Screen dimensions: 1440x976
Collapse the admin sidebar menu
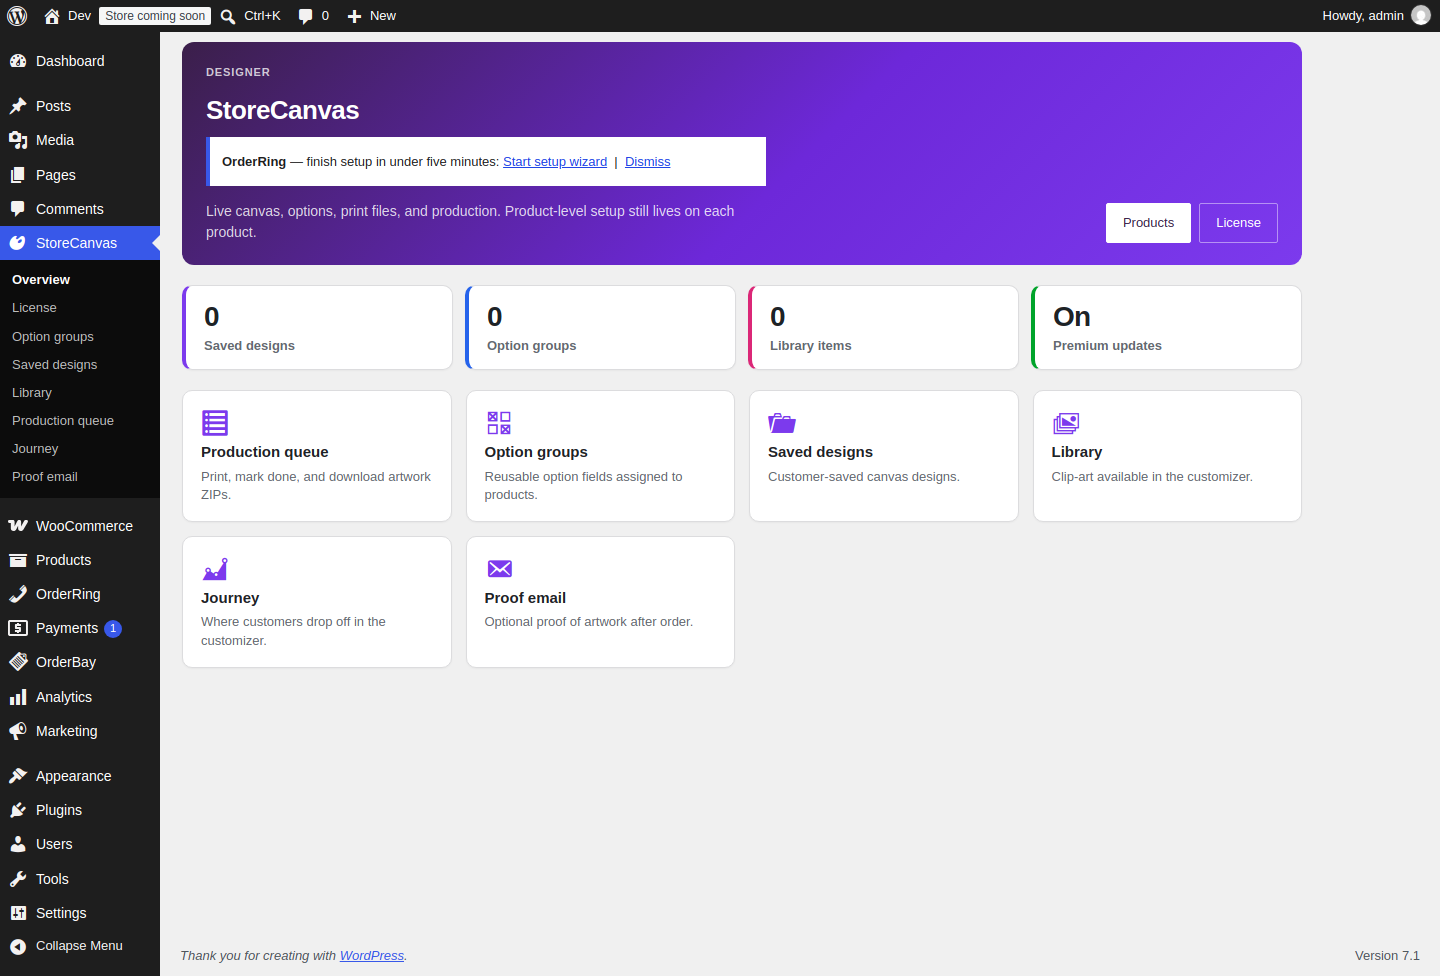[80, 946]
